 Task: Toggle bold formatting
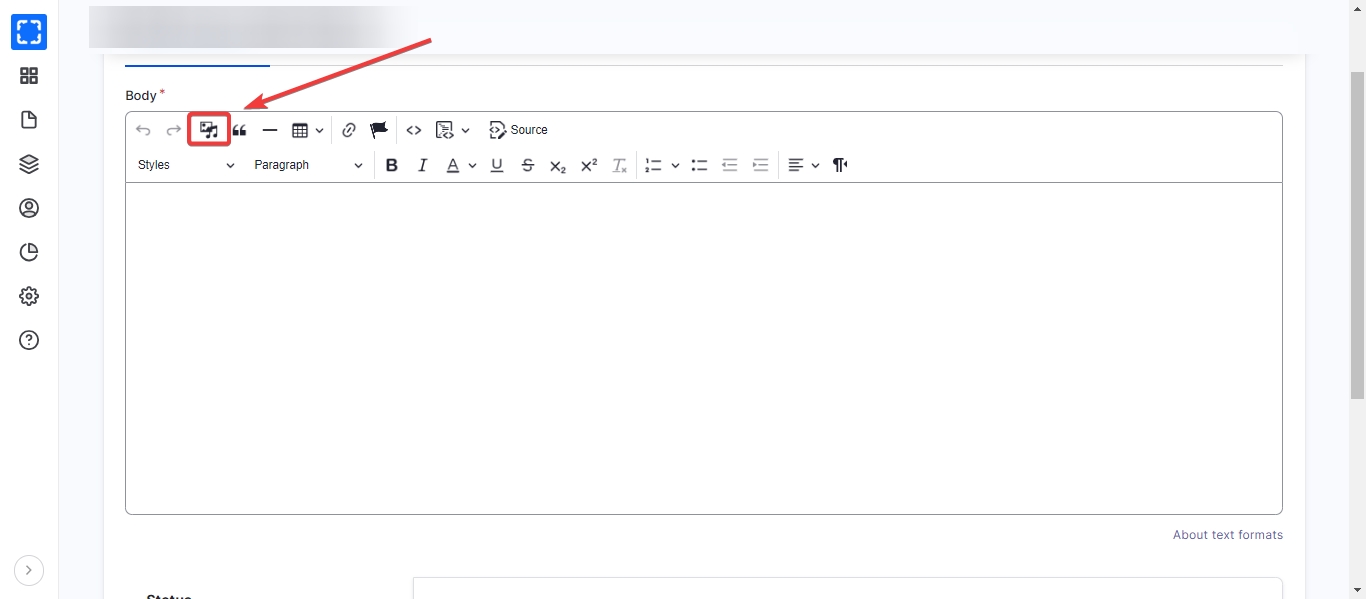tap(392, 165)
